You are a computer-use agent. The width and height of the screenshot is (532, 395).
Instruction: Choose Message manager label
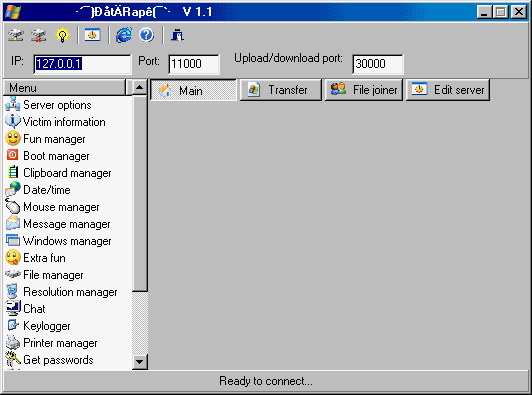pyautogui.click(x=67, y=224)
